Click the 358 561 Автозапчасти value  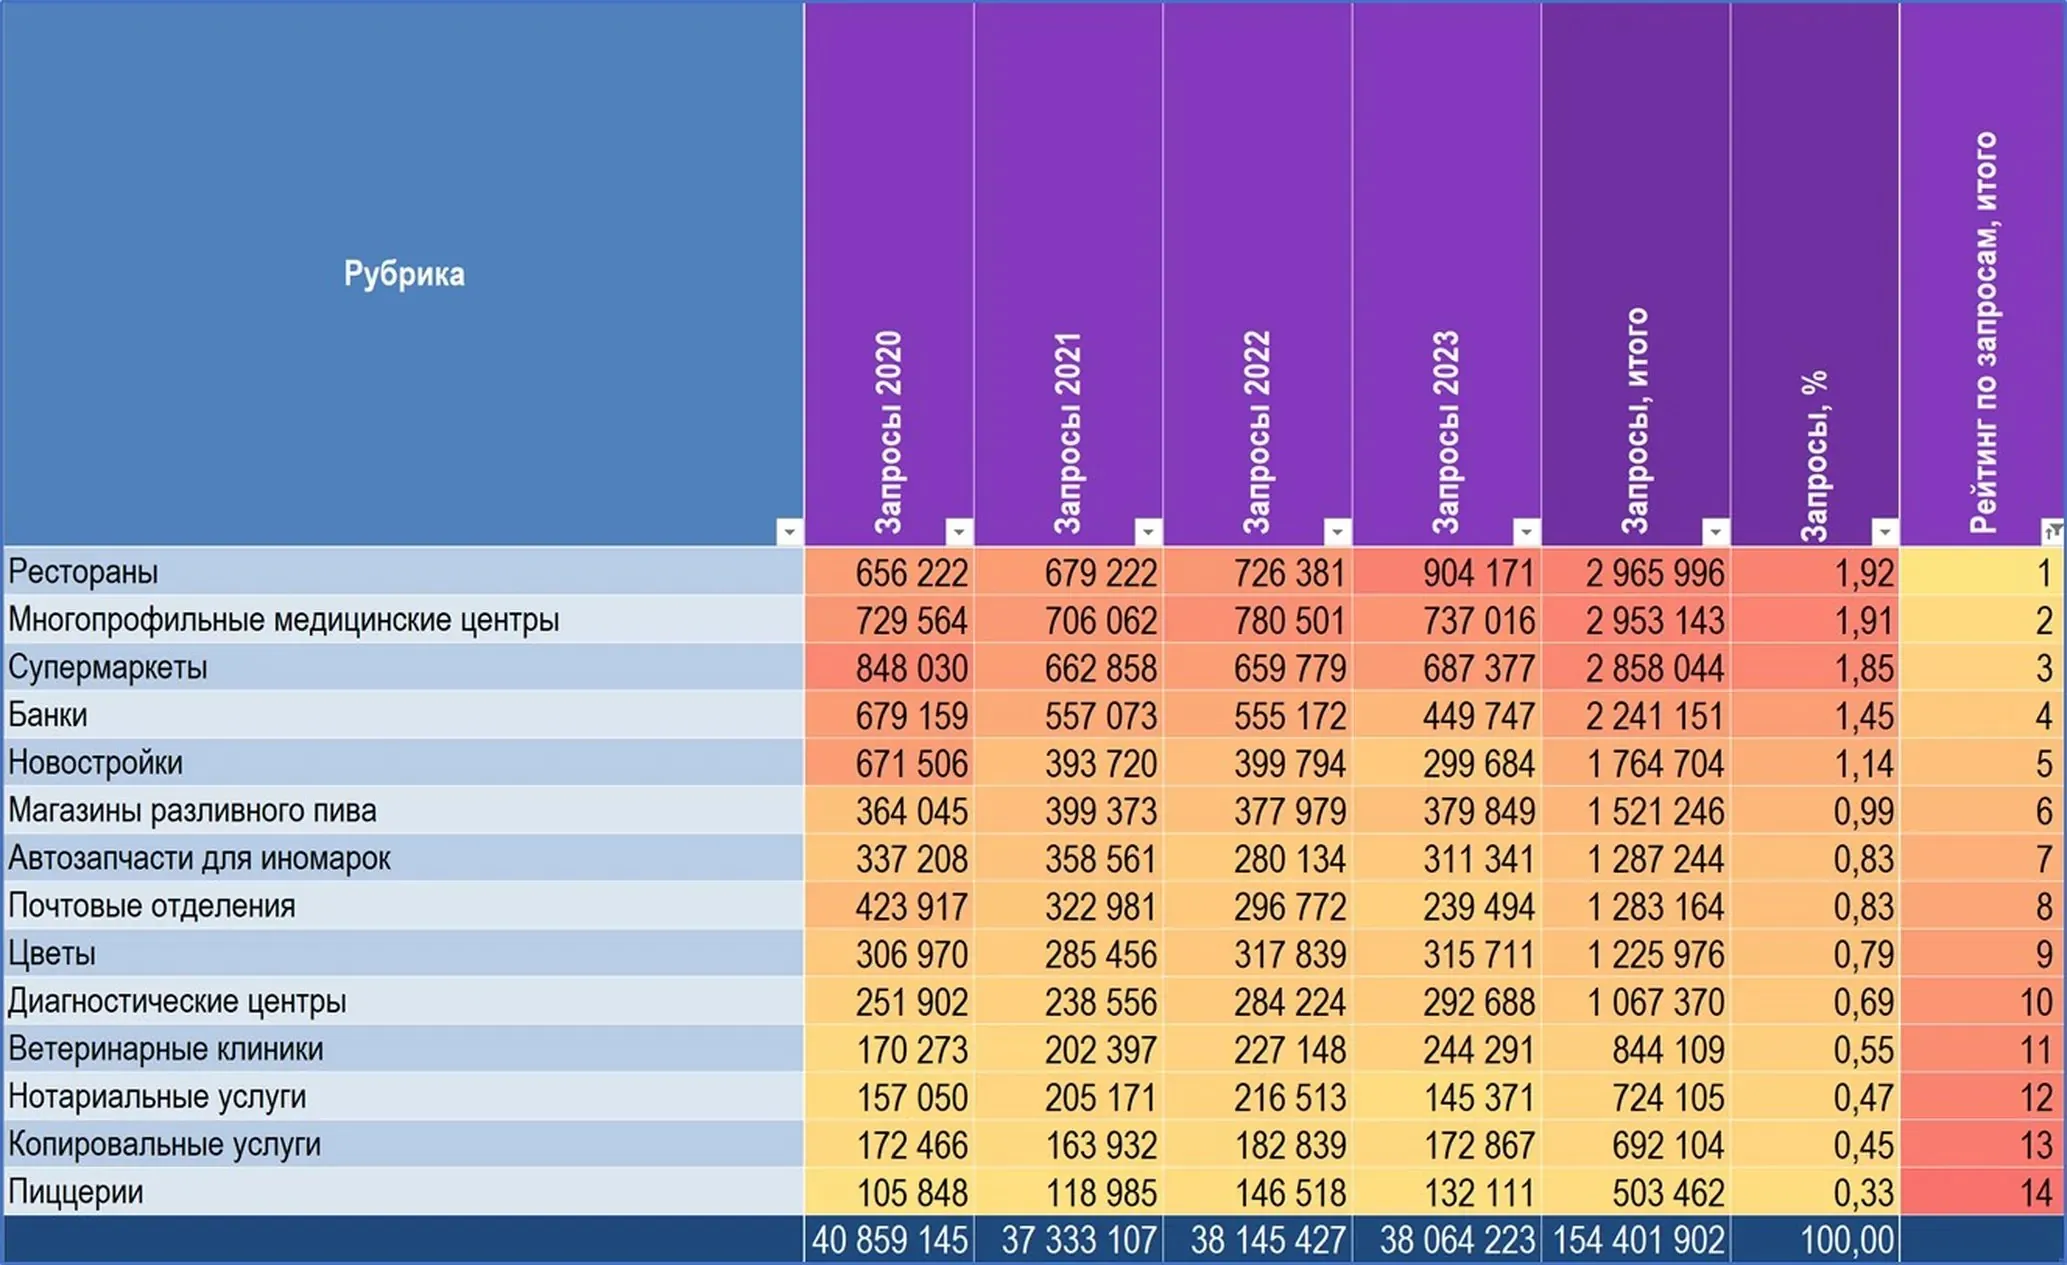(x=1101, y=859)
